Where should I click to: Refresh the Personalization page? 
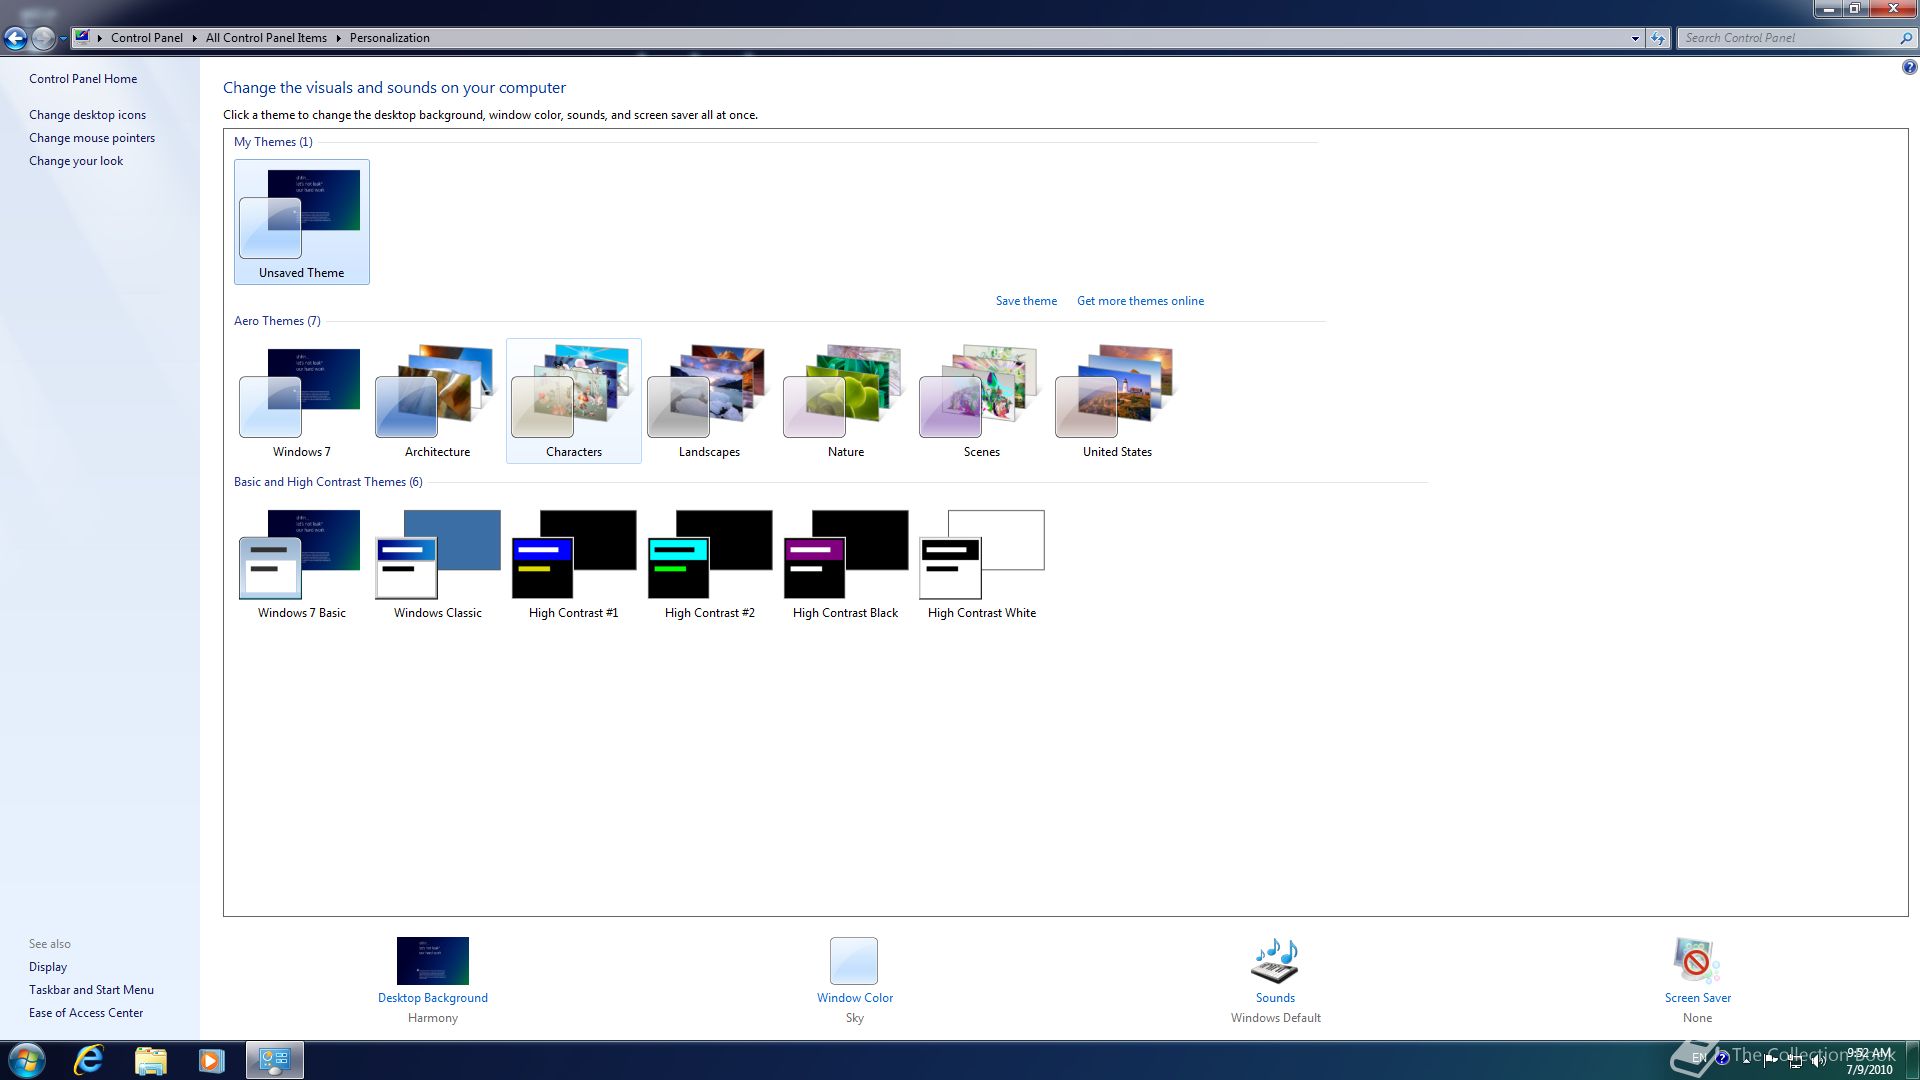click(1658, 38)
